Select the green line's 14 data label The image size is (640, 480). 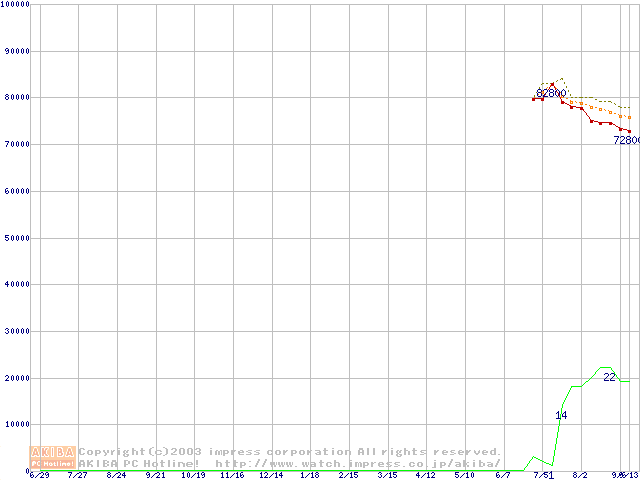point(561,415)
